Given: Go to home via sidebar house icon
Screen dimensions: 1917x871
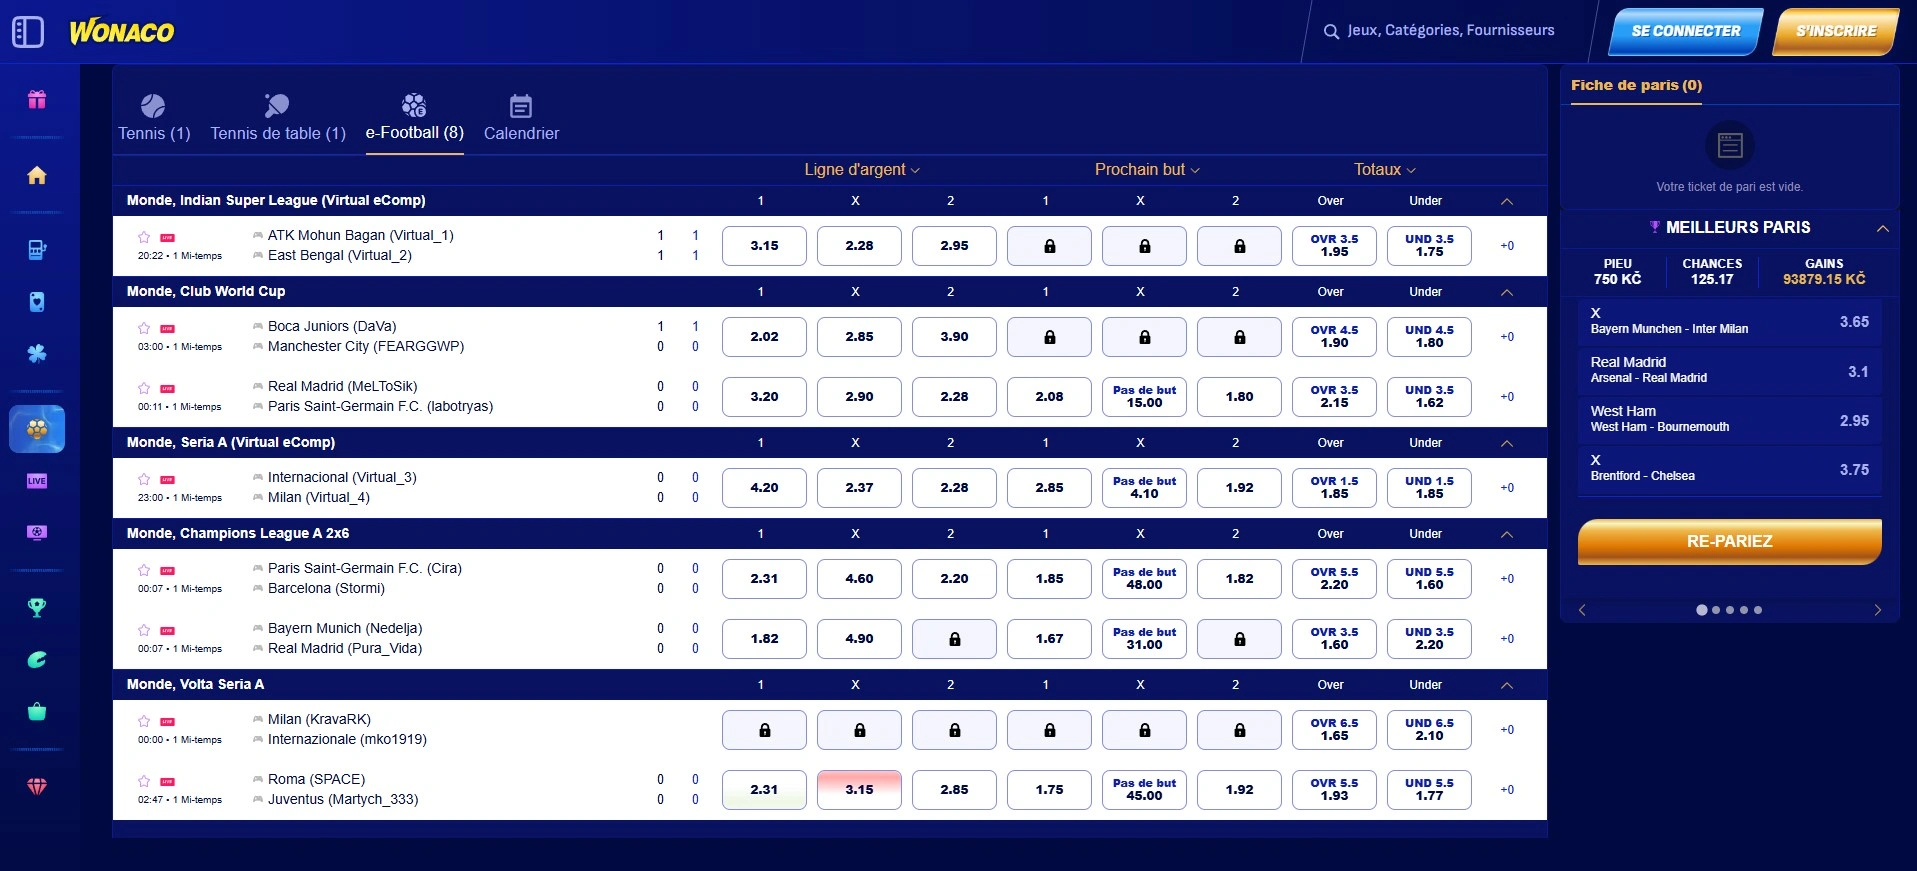Looking at the screenshot, I should (37, 176).
